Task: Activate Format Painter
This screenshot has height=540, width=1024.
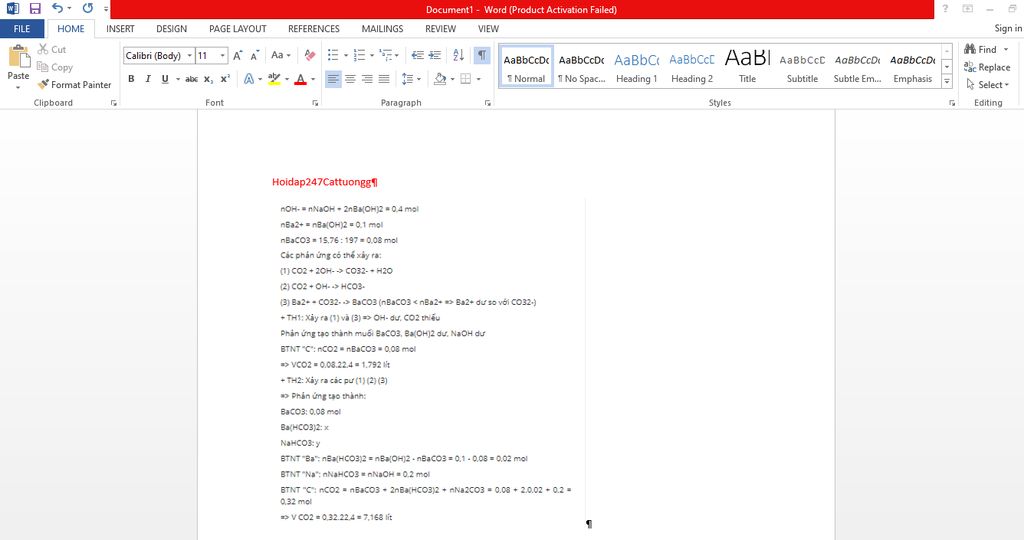Action: click(74, 85)
